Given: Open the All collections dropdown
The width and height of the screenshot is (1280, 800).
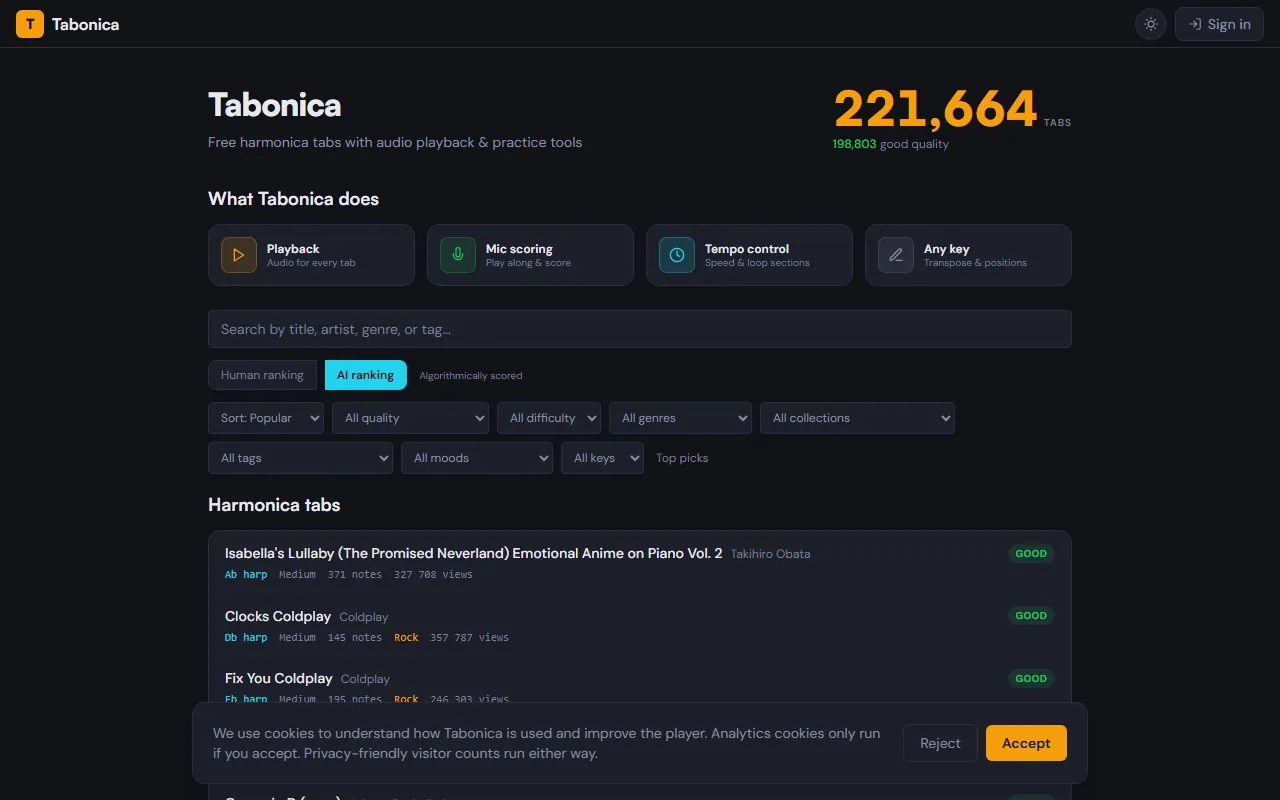Looking at the screenshot, I should pyautogui.click(x=857, y=418).
